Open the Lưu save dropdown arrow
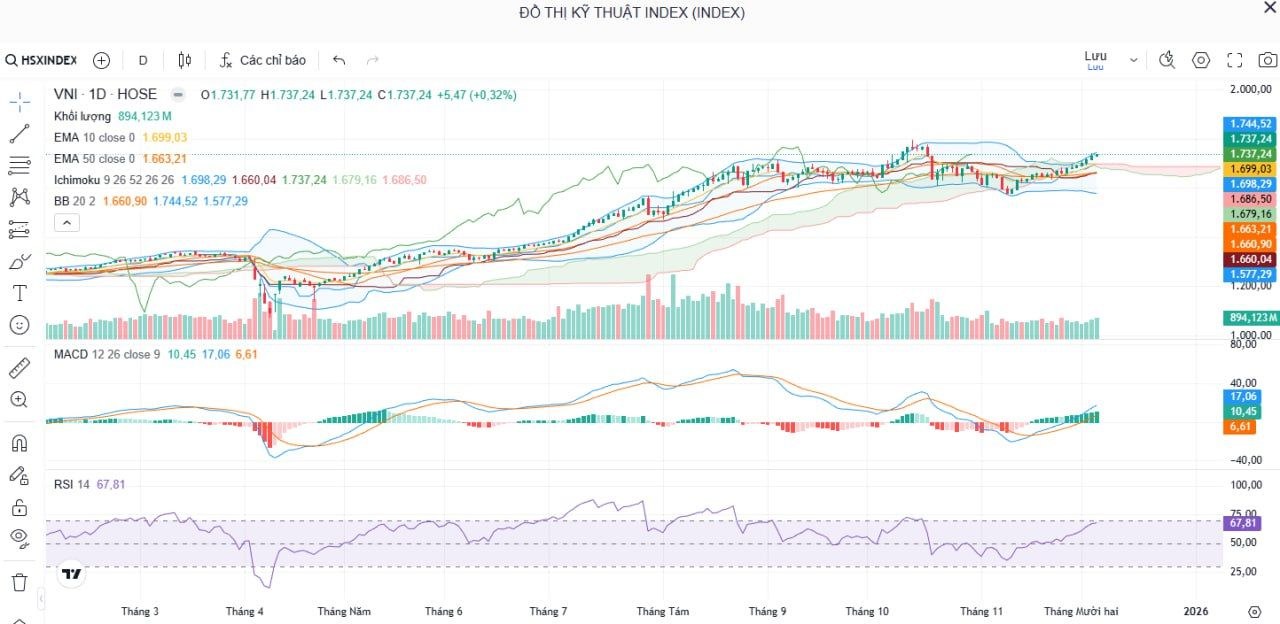Viewport: 1280px width, 624px height. point(1133,60)
